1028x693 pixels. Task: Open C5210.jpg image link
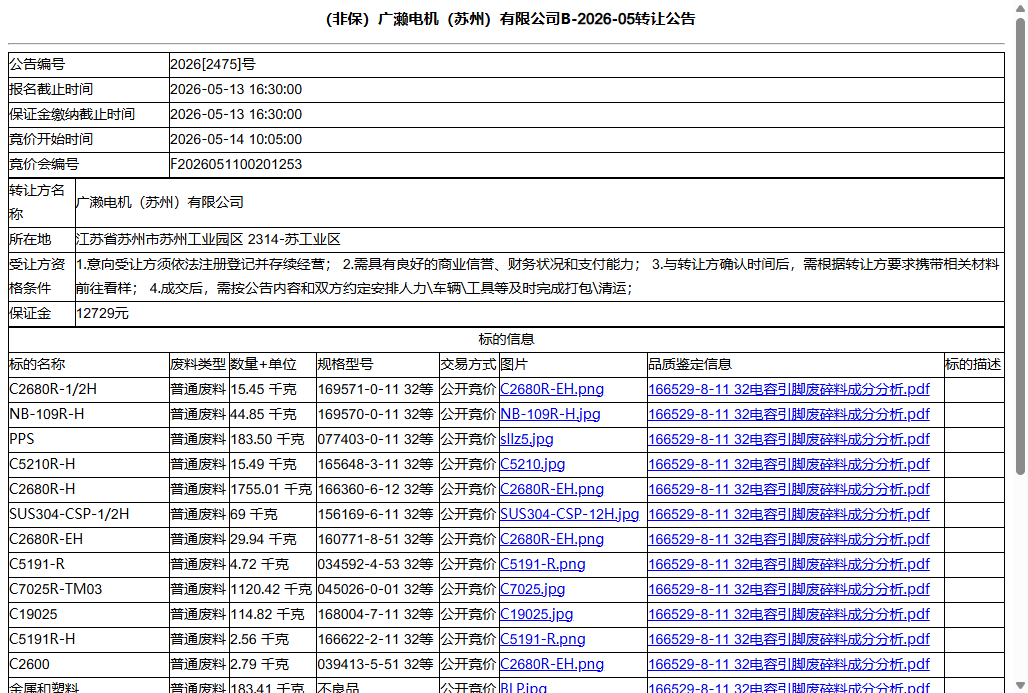[532, 464]
